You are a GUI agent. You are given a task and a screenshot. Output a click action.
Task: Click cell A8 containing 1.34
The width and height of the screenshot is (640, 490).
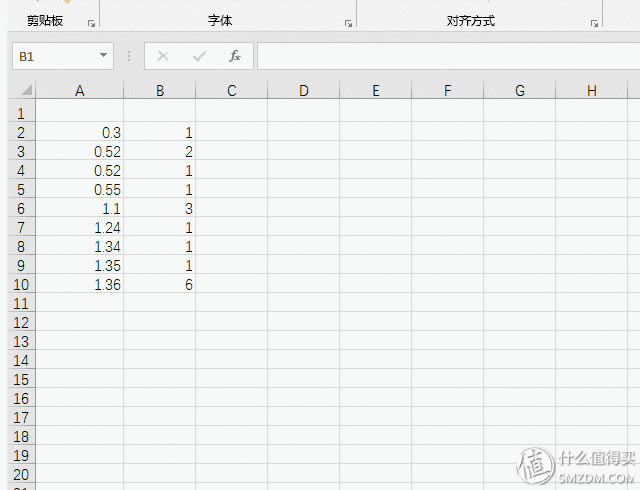80,246
